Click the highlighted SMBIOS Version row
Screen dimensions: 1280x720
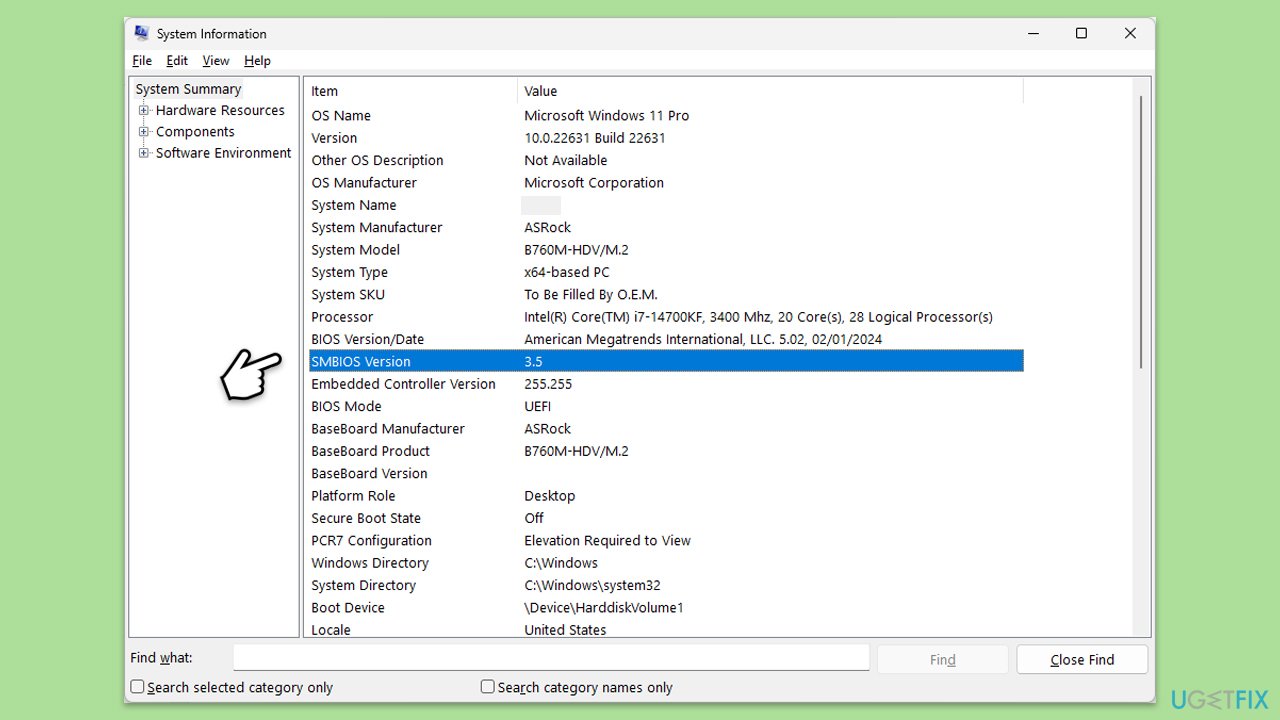pyautogui.click(x=666, y=361)
